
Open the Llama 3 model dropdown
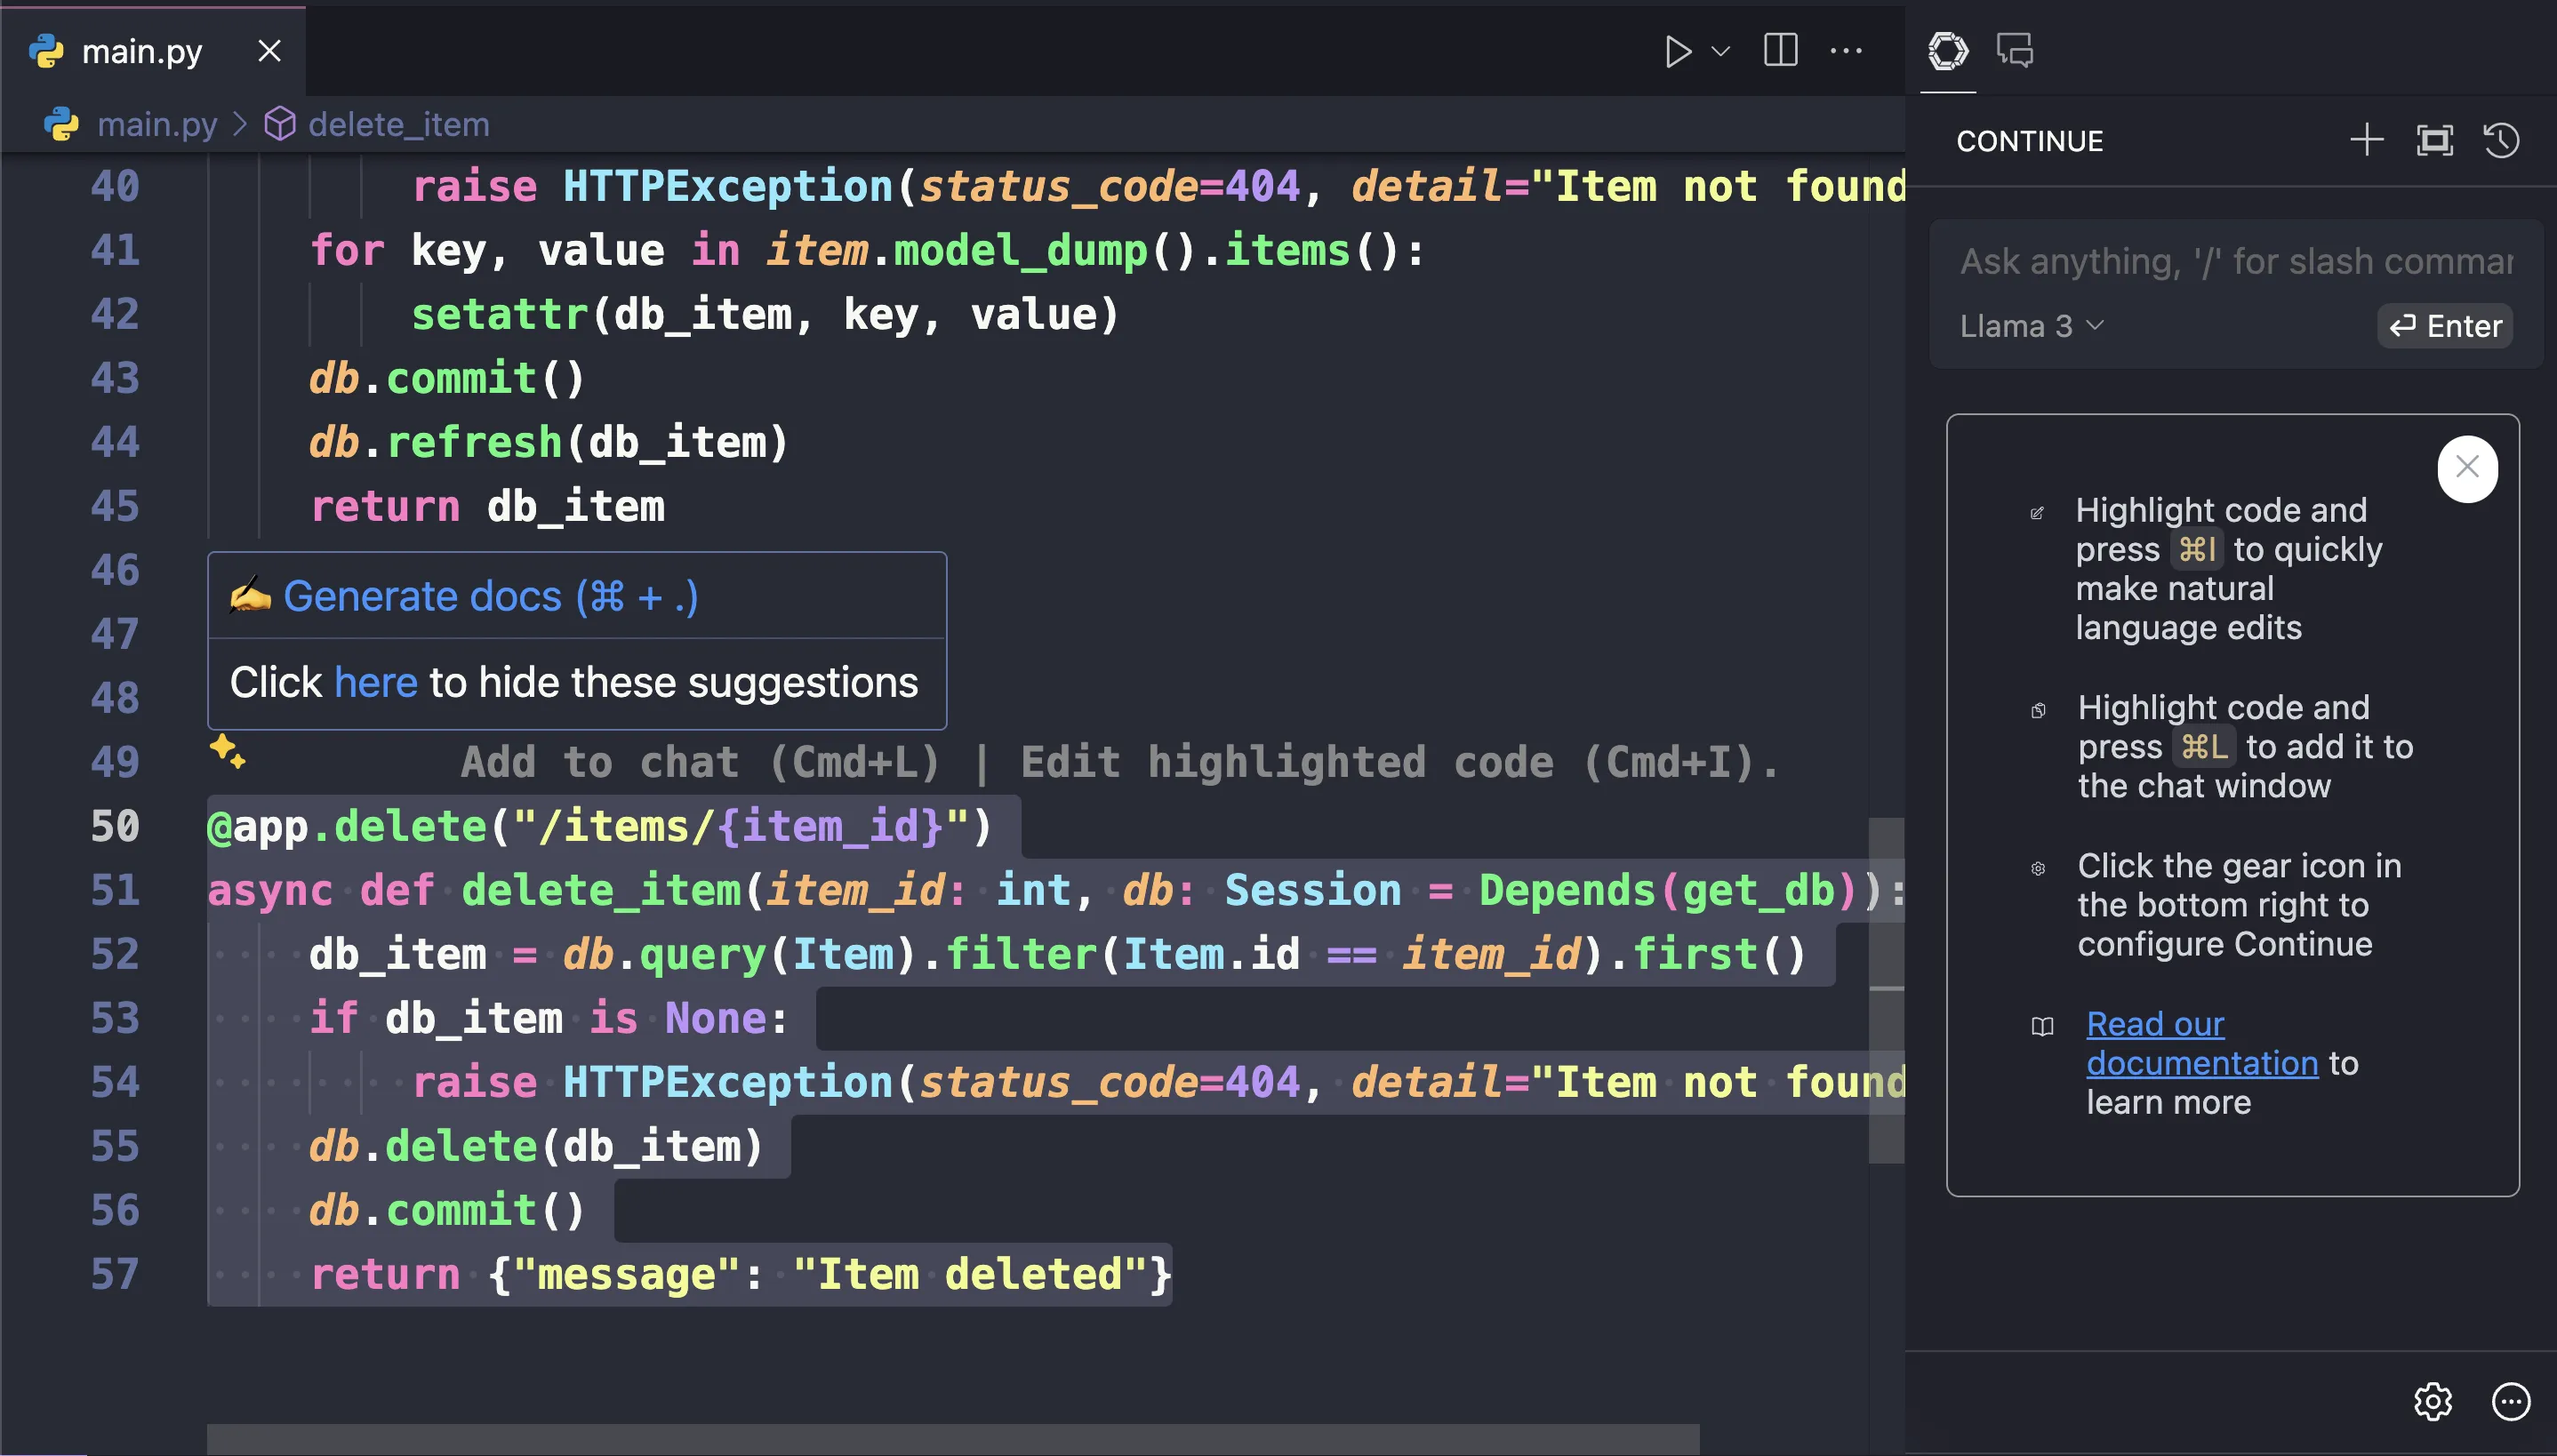(x=2032, y=326)
